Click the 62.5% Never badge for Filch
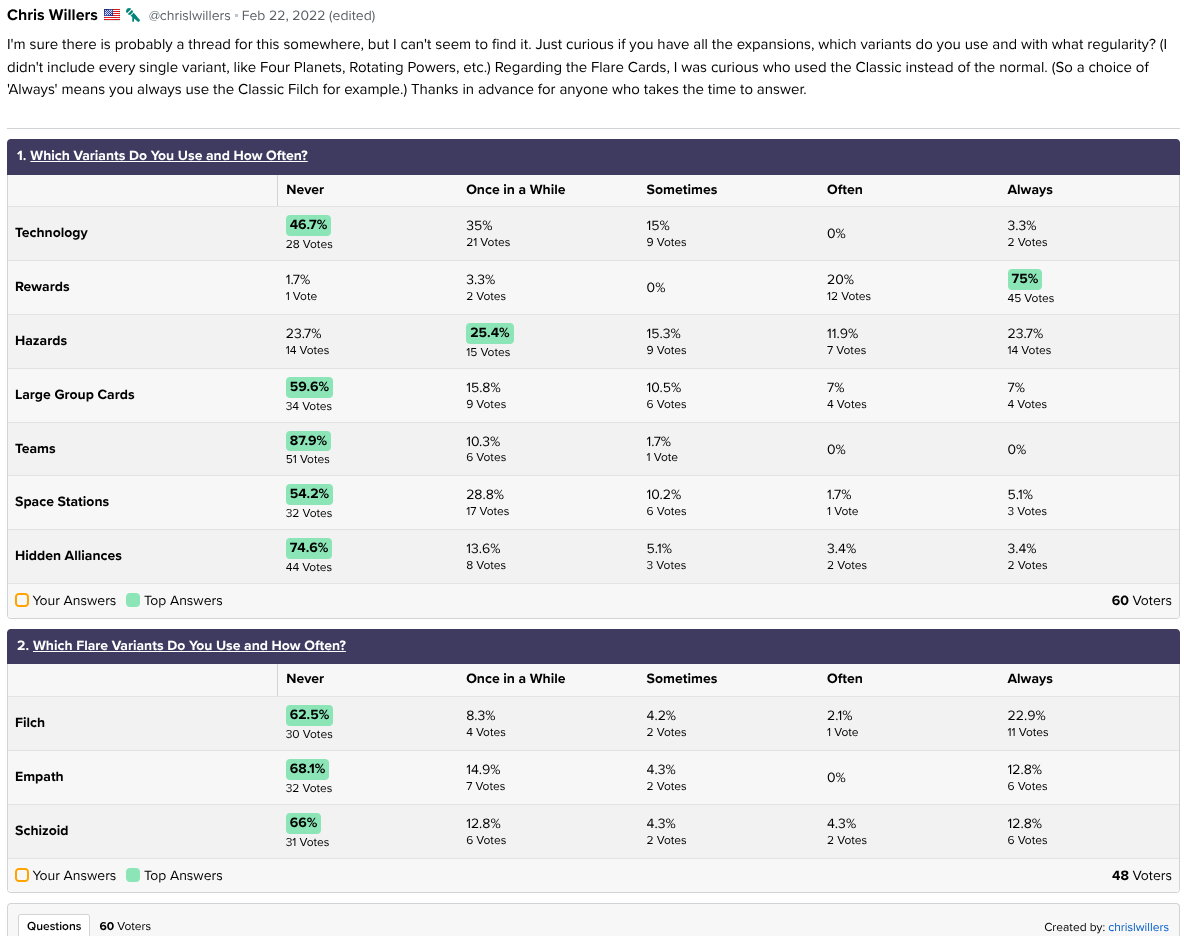 pos(308,715)
